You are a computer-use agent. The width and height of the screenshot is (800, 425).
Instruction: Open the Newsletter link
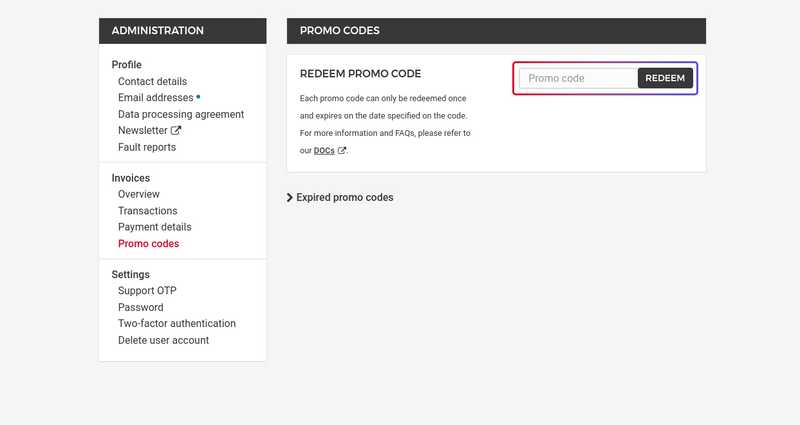(x=143, y=131)
